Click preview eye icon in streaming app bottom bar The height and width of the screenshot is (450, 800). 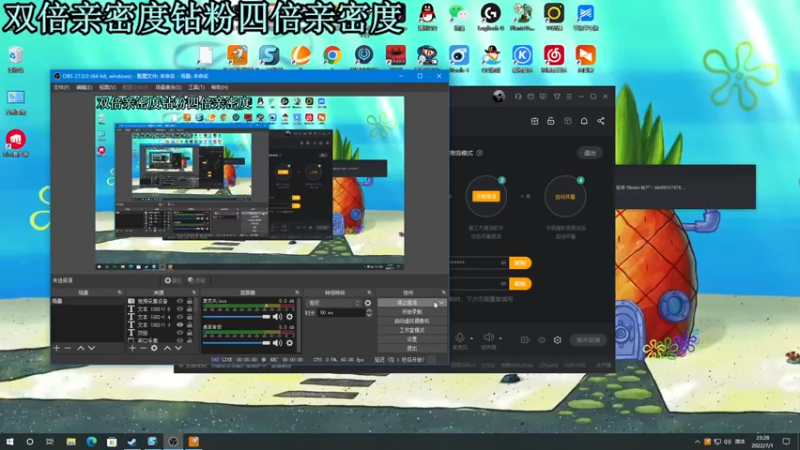tap(541, 340)
